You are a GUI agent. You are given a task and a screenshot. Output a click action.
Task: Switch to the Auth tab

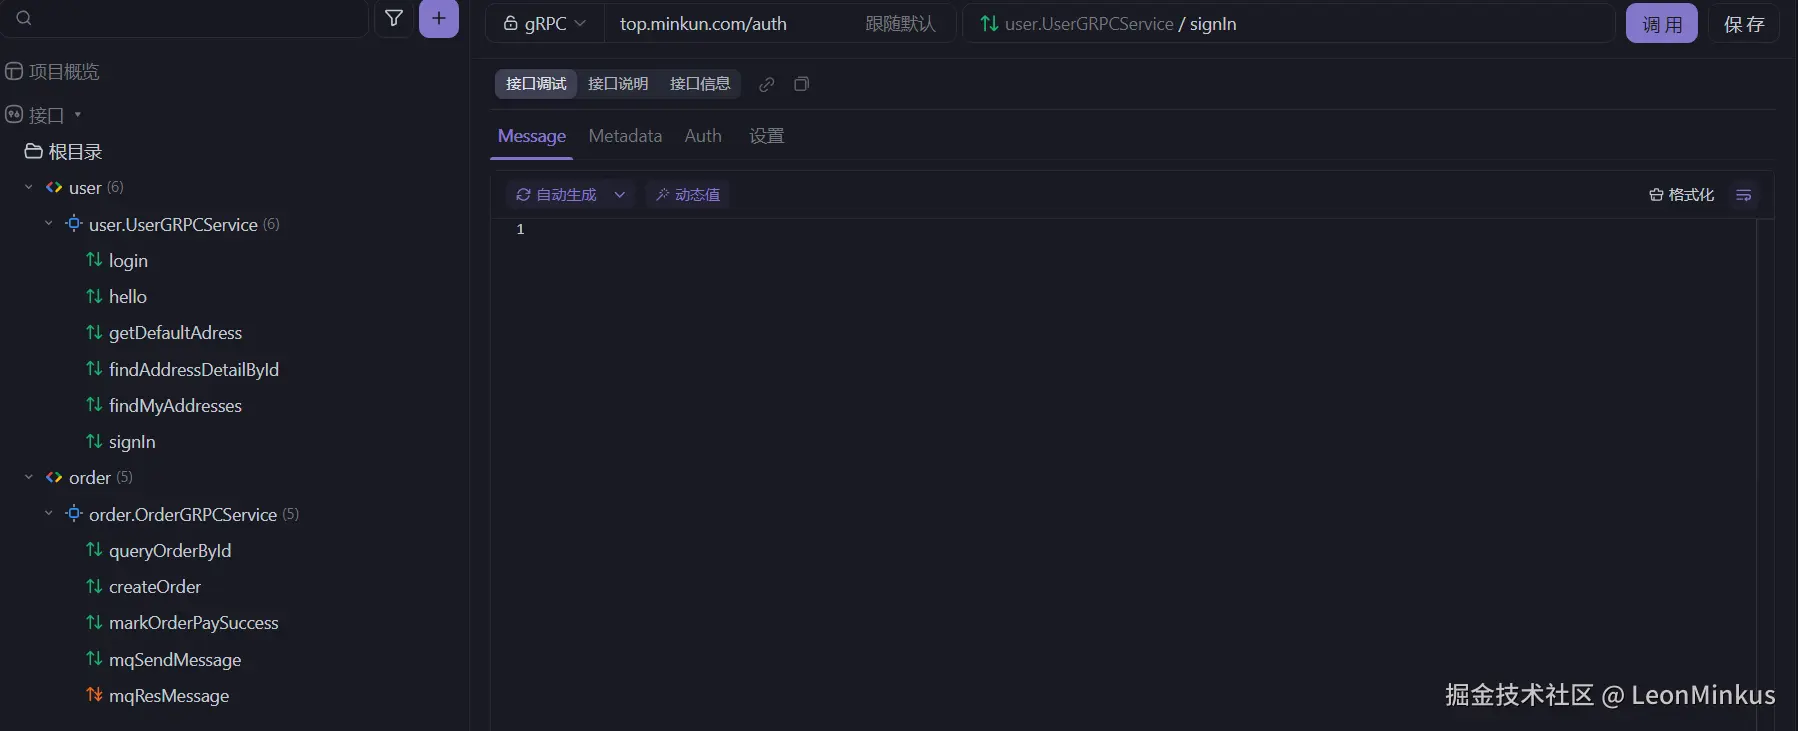[x=703, y=136]
